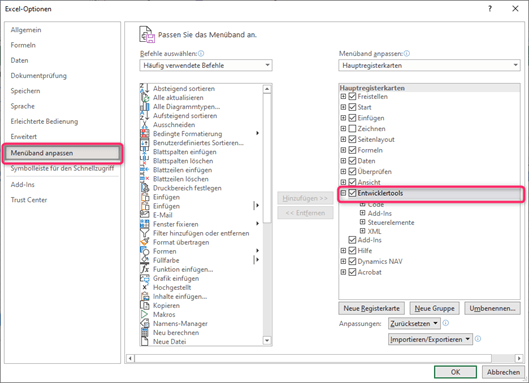Click the Aufsteigend sortieren icon
This screenshot has height=383, width=529.
144,116
